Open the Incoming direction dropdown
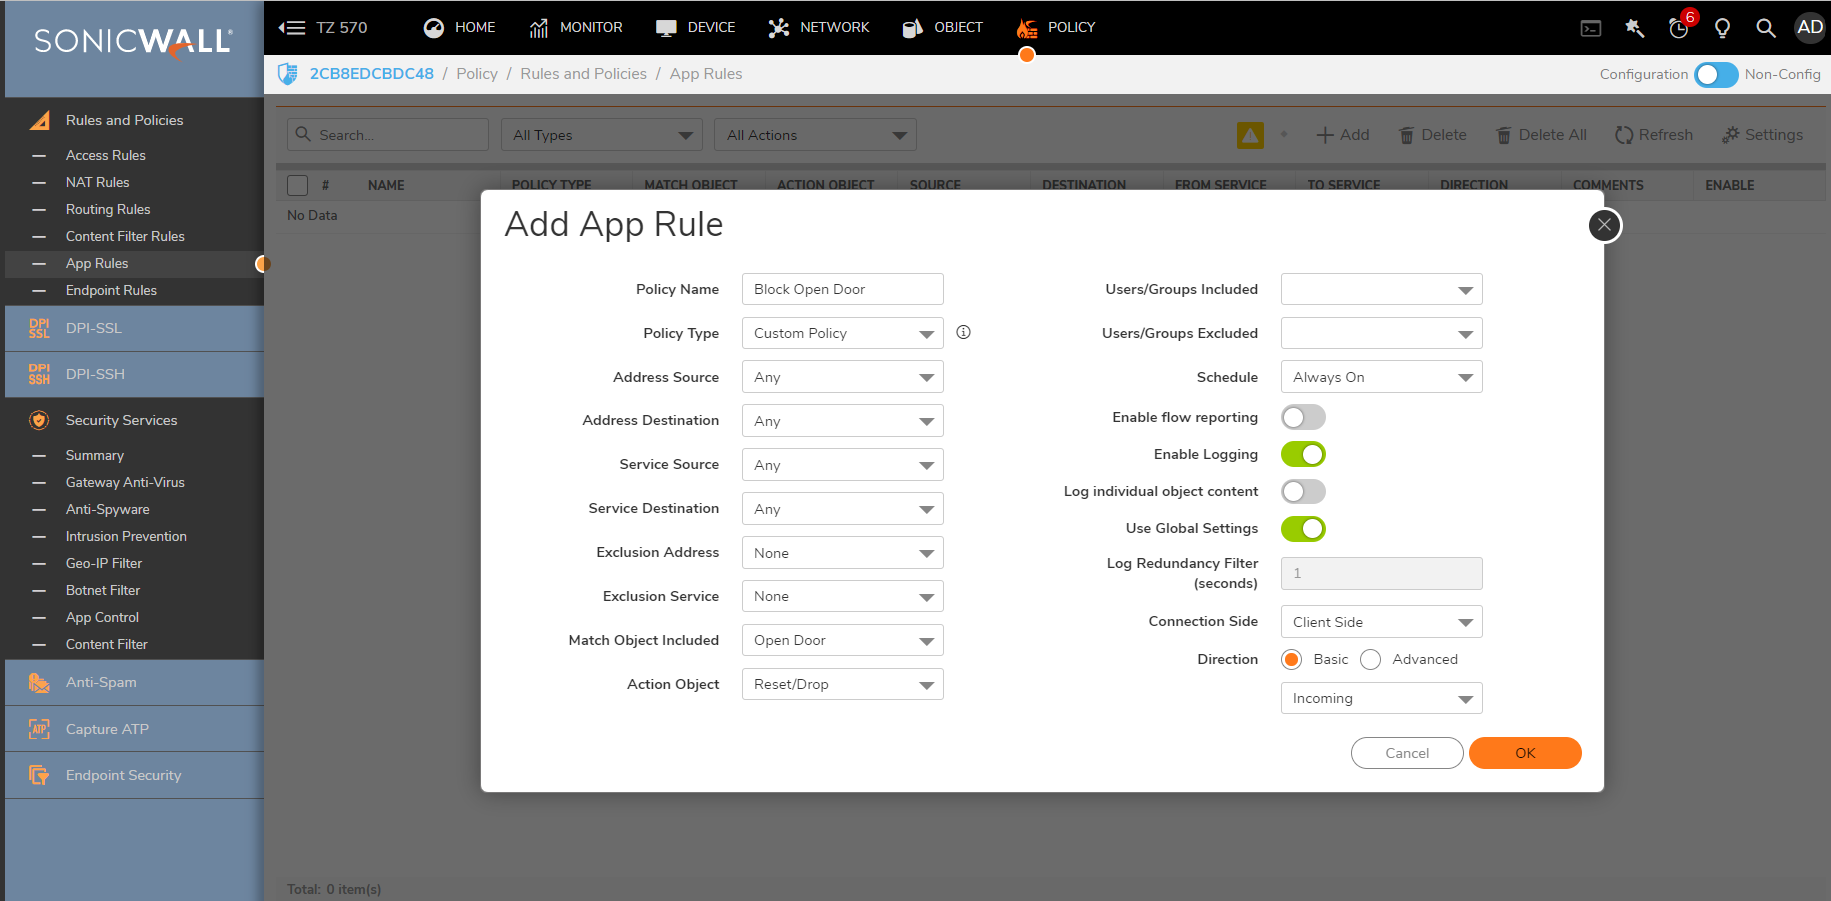The height and width of the screenshot is (901, 1831). pyautogui.click(x=1381, y=698)
